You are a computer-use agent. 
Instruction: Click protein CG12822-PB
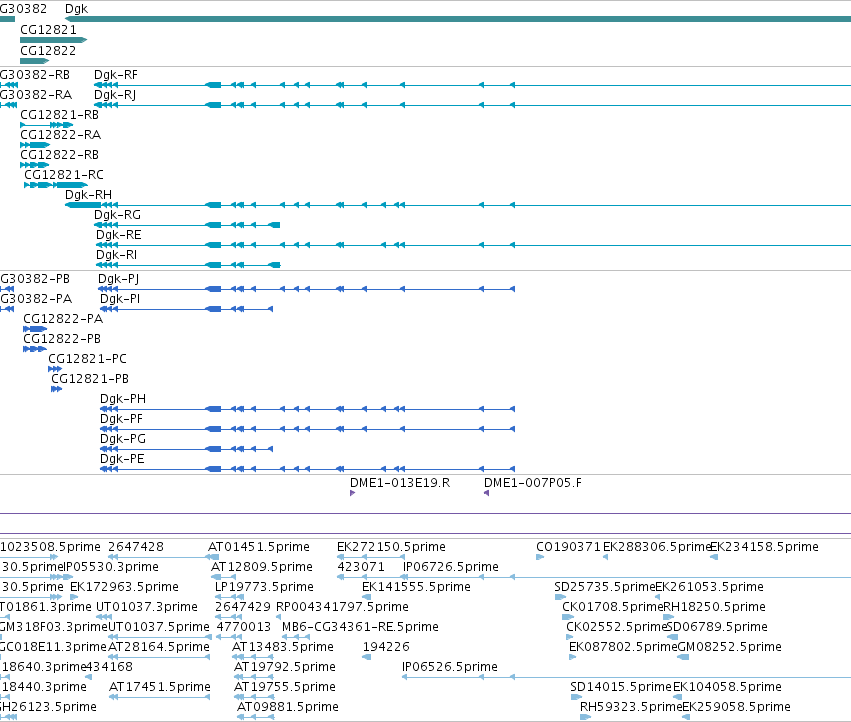[62, 339]
